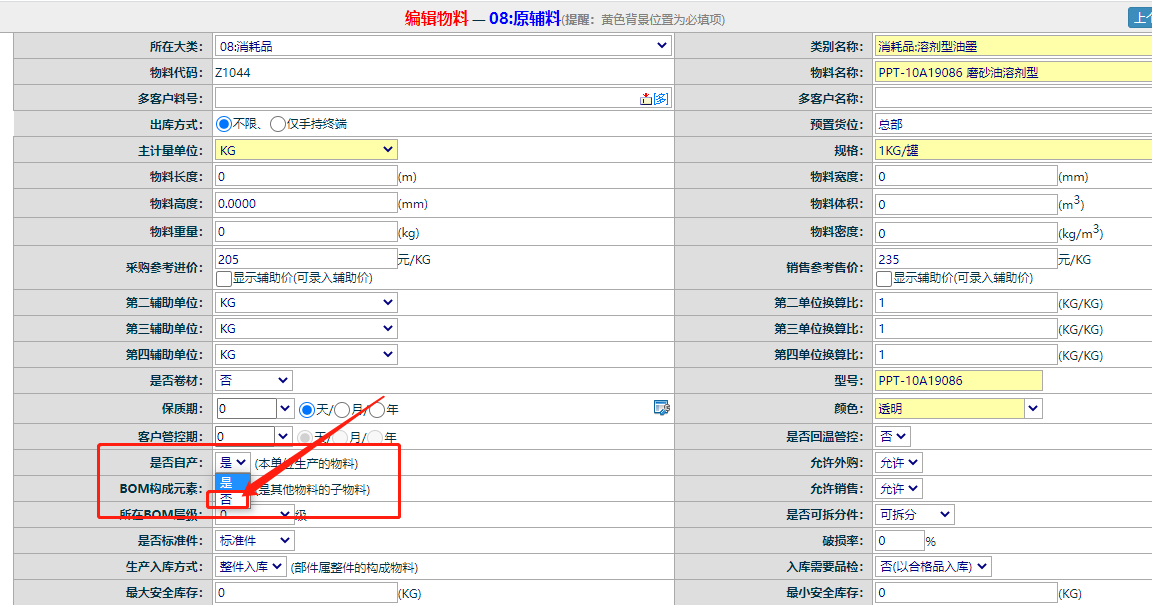
Task: Click the settings icon in the 保质期 row
Action: coord(661,407)
